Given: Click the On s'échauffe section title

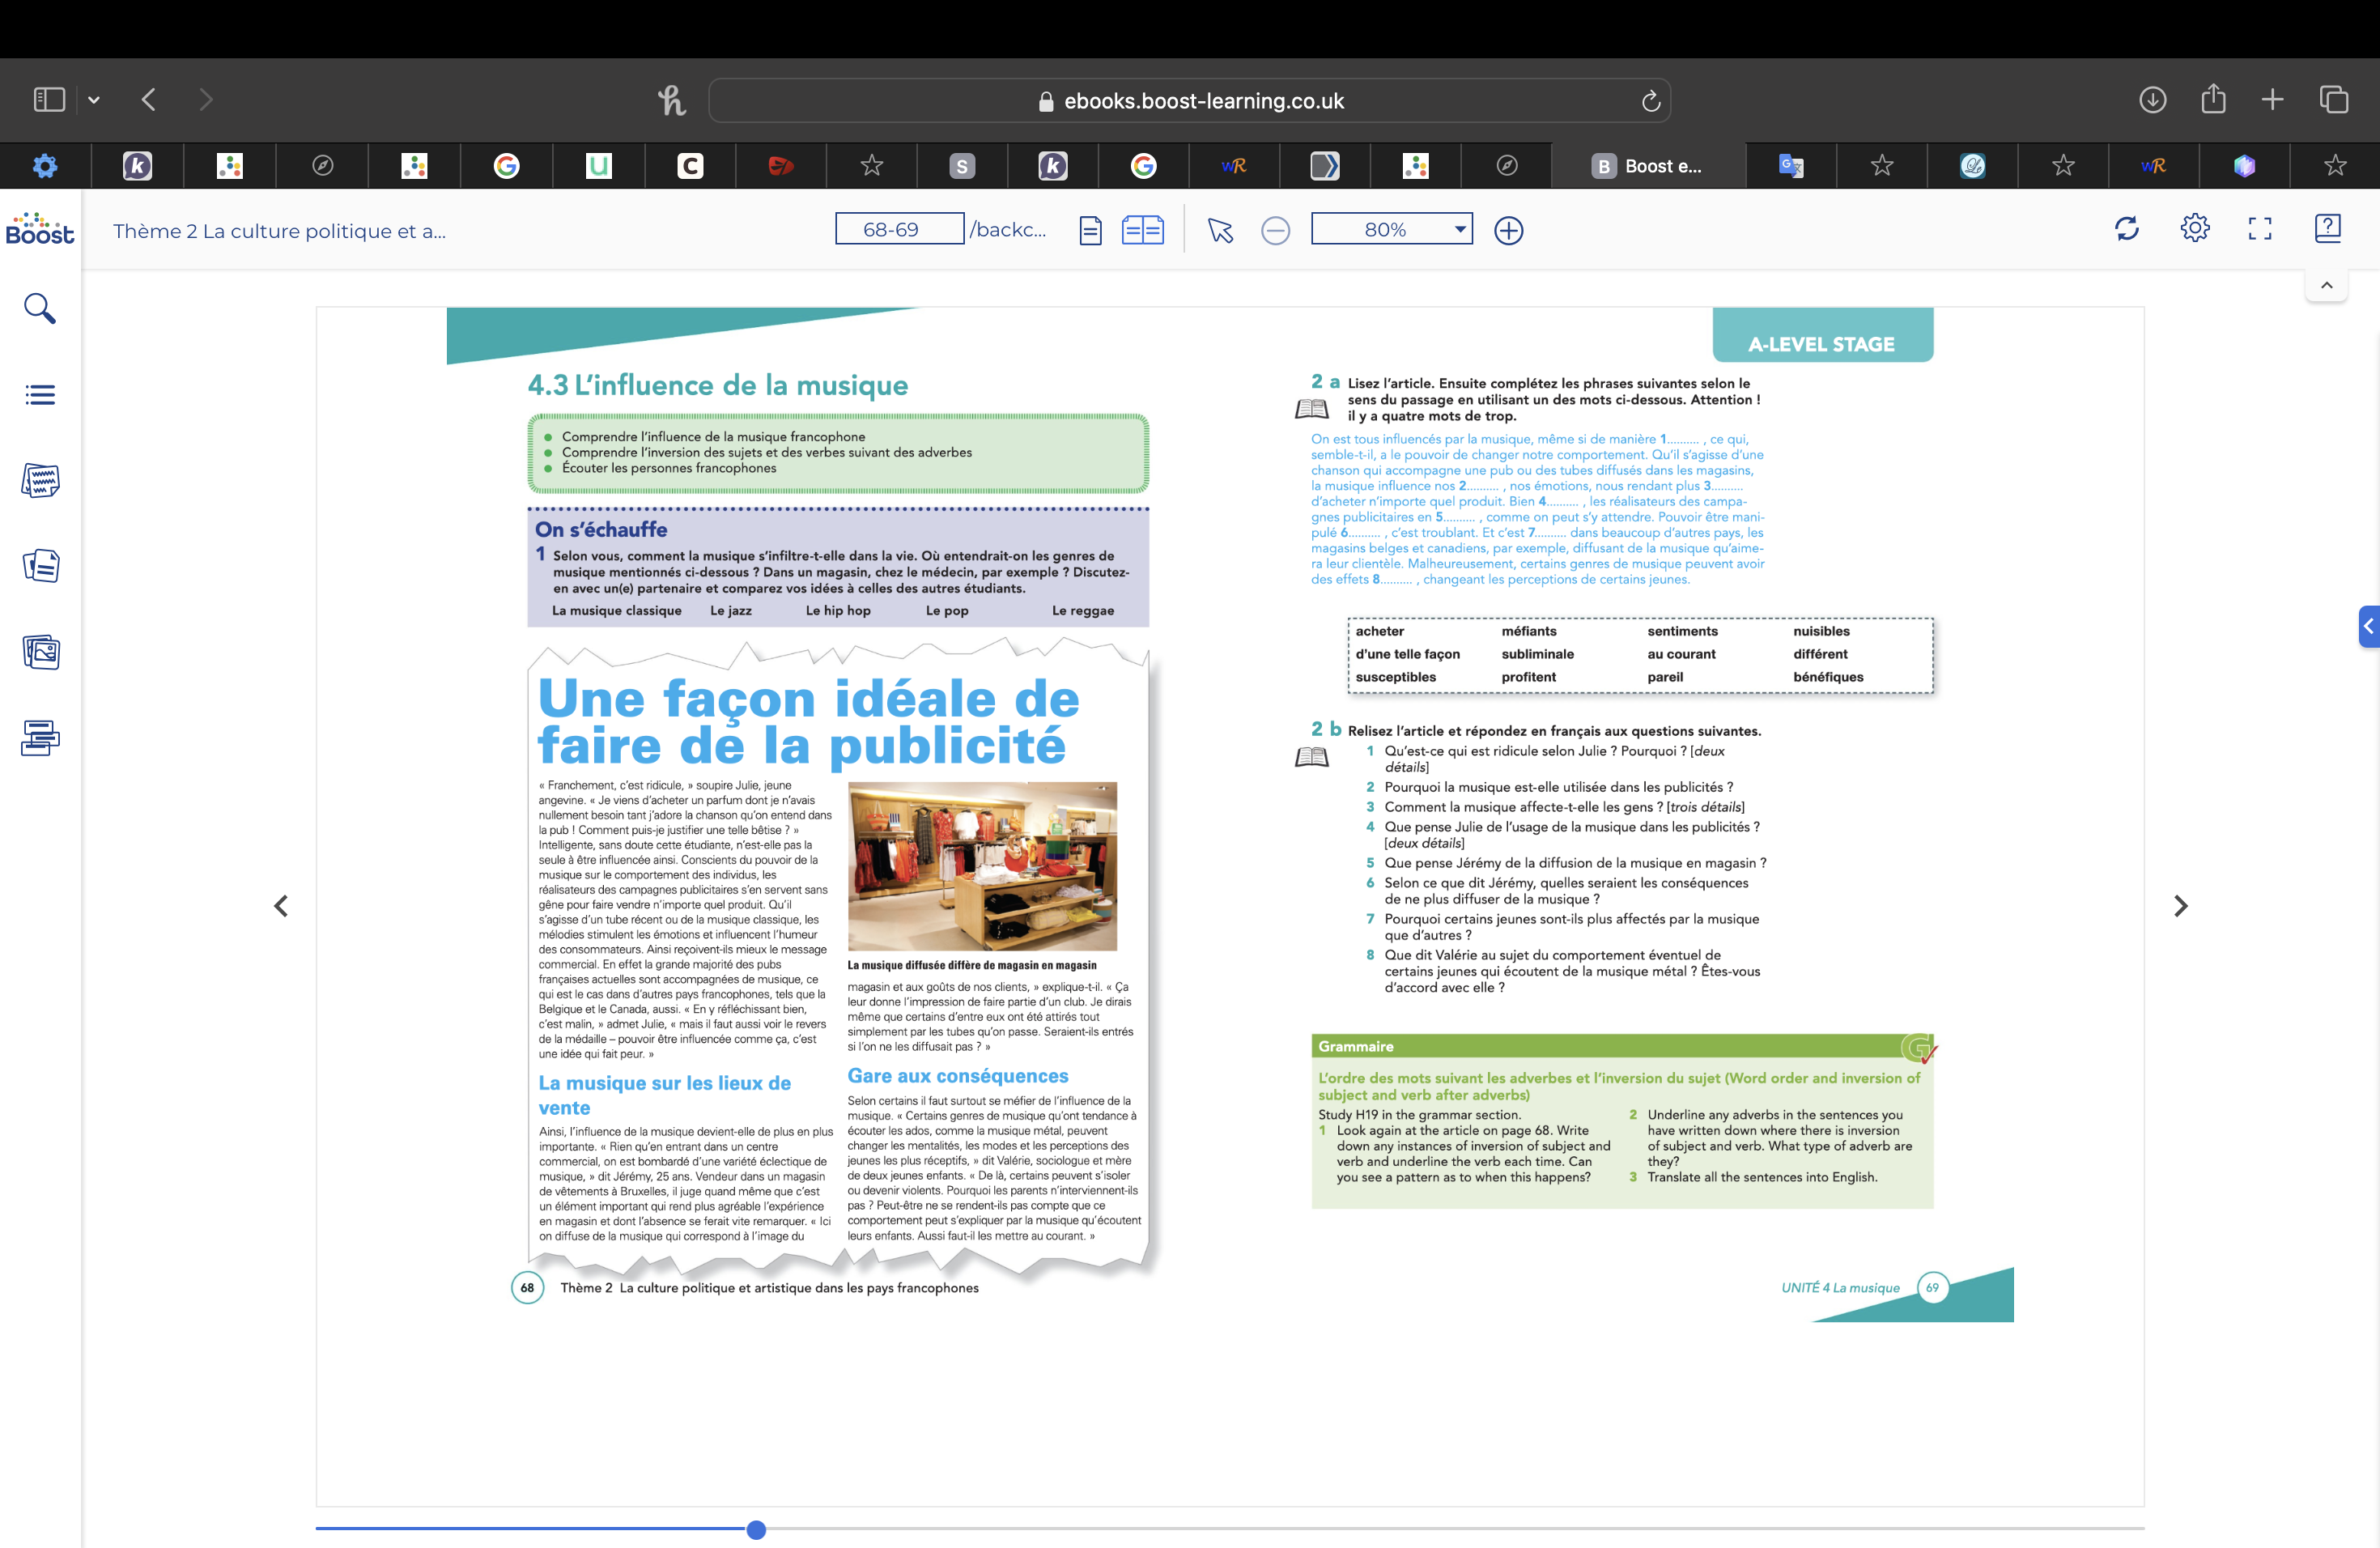Looking at the screenshot, I should 601,529.
